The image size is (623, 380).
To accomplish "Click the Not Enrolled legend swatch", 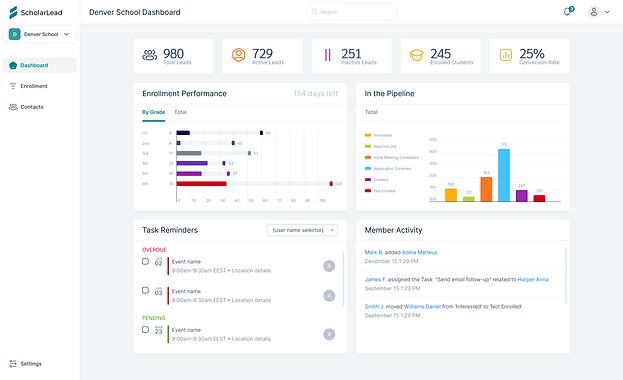I will (x=368, y=191).
